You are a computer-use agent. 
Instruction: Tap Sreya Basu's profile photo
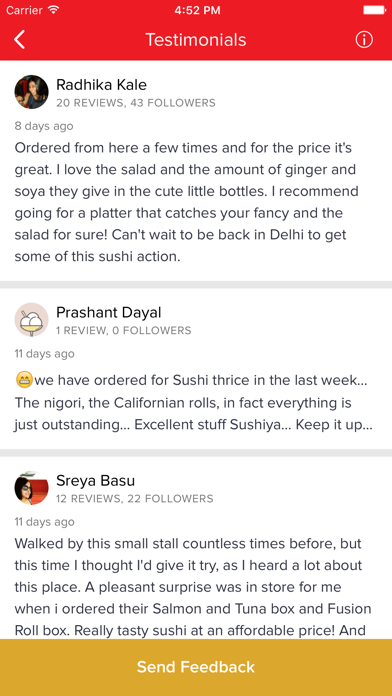click(x=32, y=488)
